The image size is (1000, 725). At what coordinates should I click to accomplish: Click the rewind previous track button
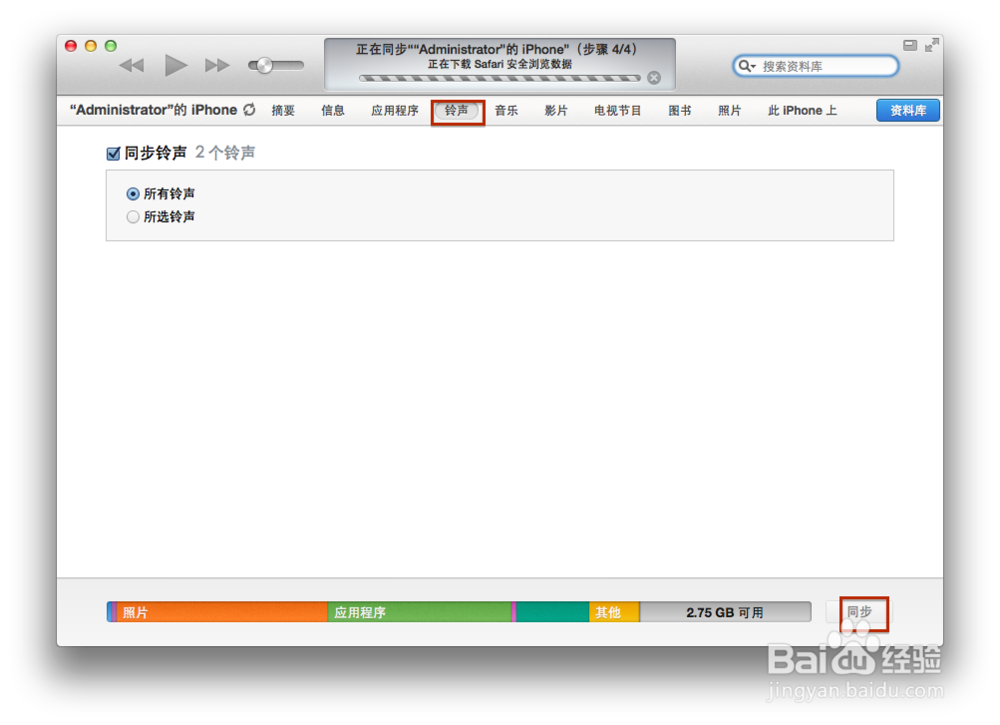[132, 65]
